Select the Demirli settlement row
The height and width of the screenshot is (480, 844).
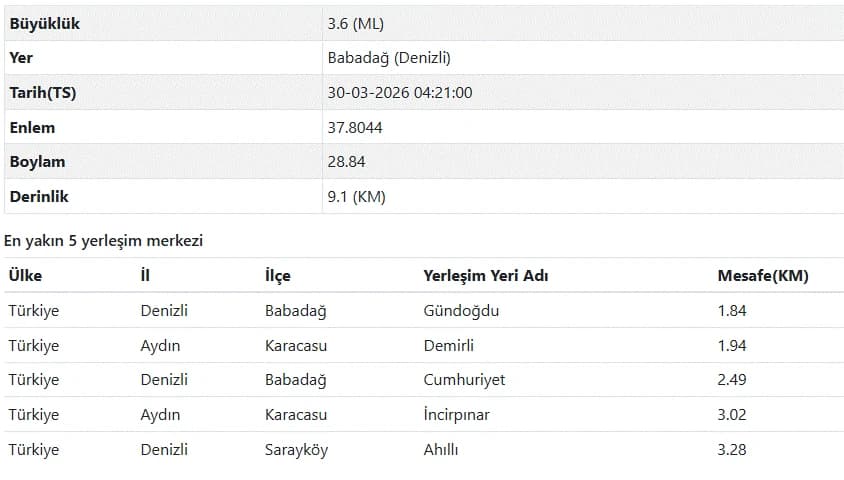[424, 345]
